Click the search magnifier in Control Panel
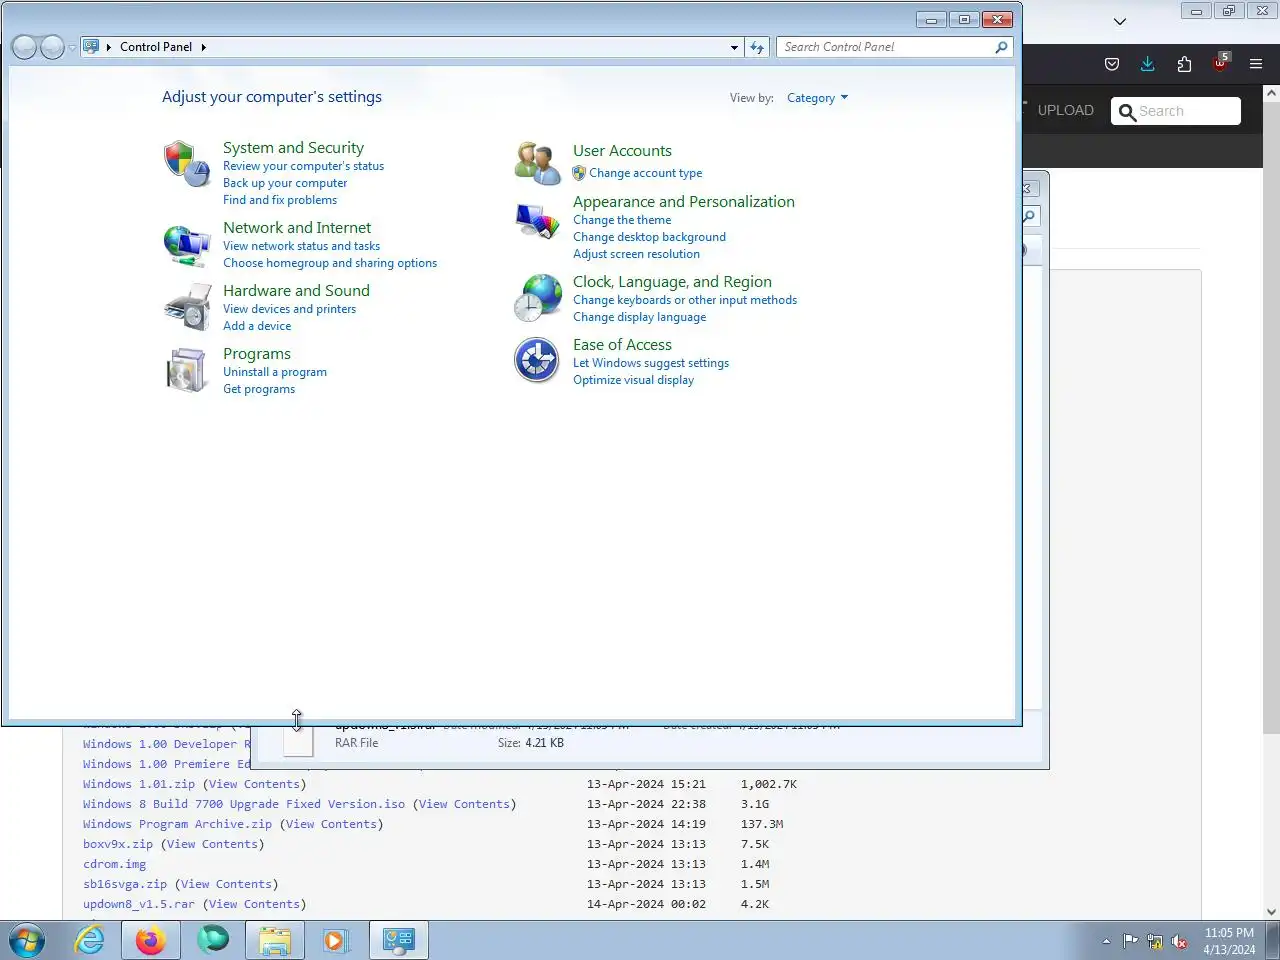The height and width of the screenshot is (960, 1280). point(1001,47)
